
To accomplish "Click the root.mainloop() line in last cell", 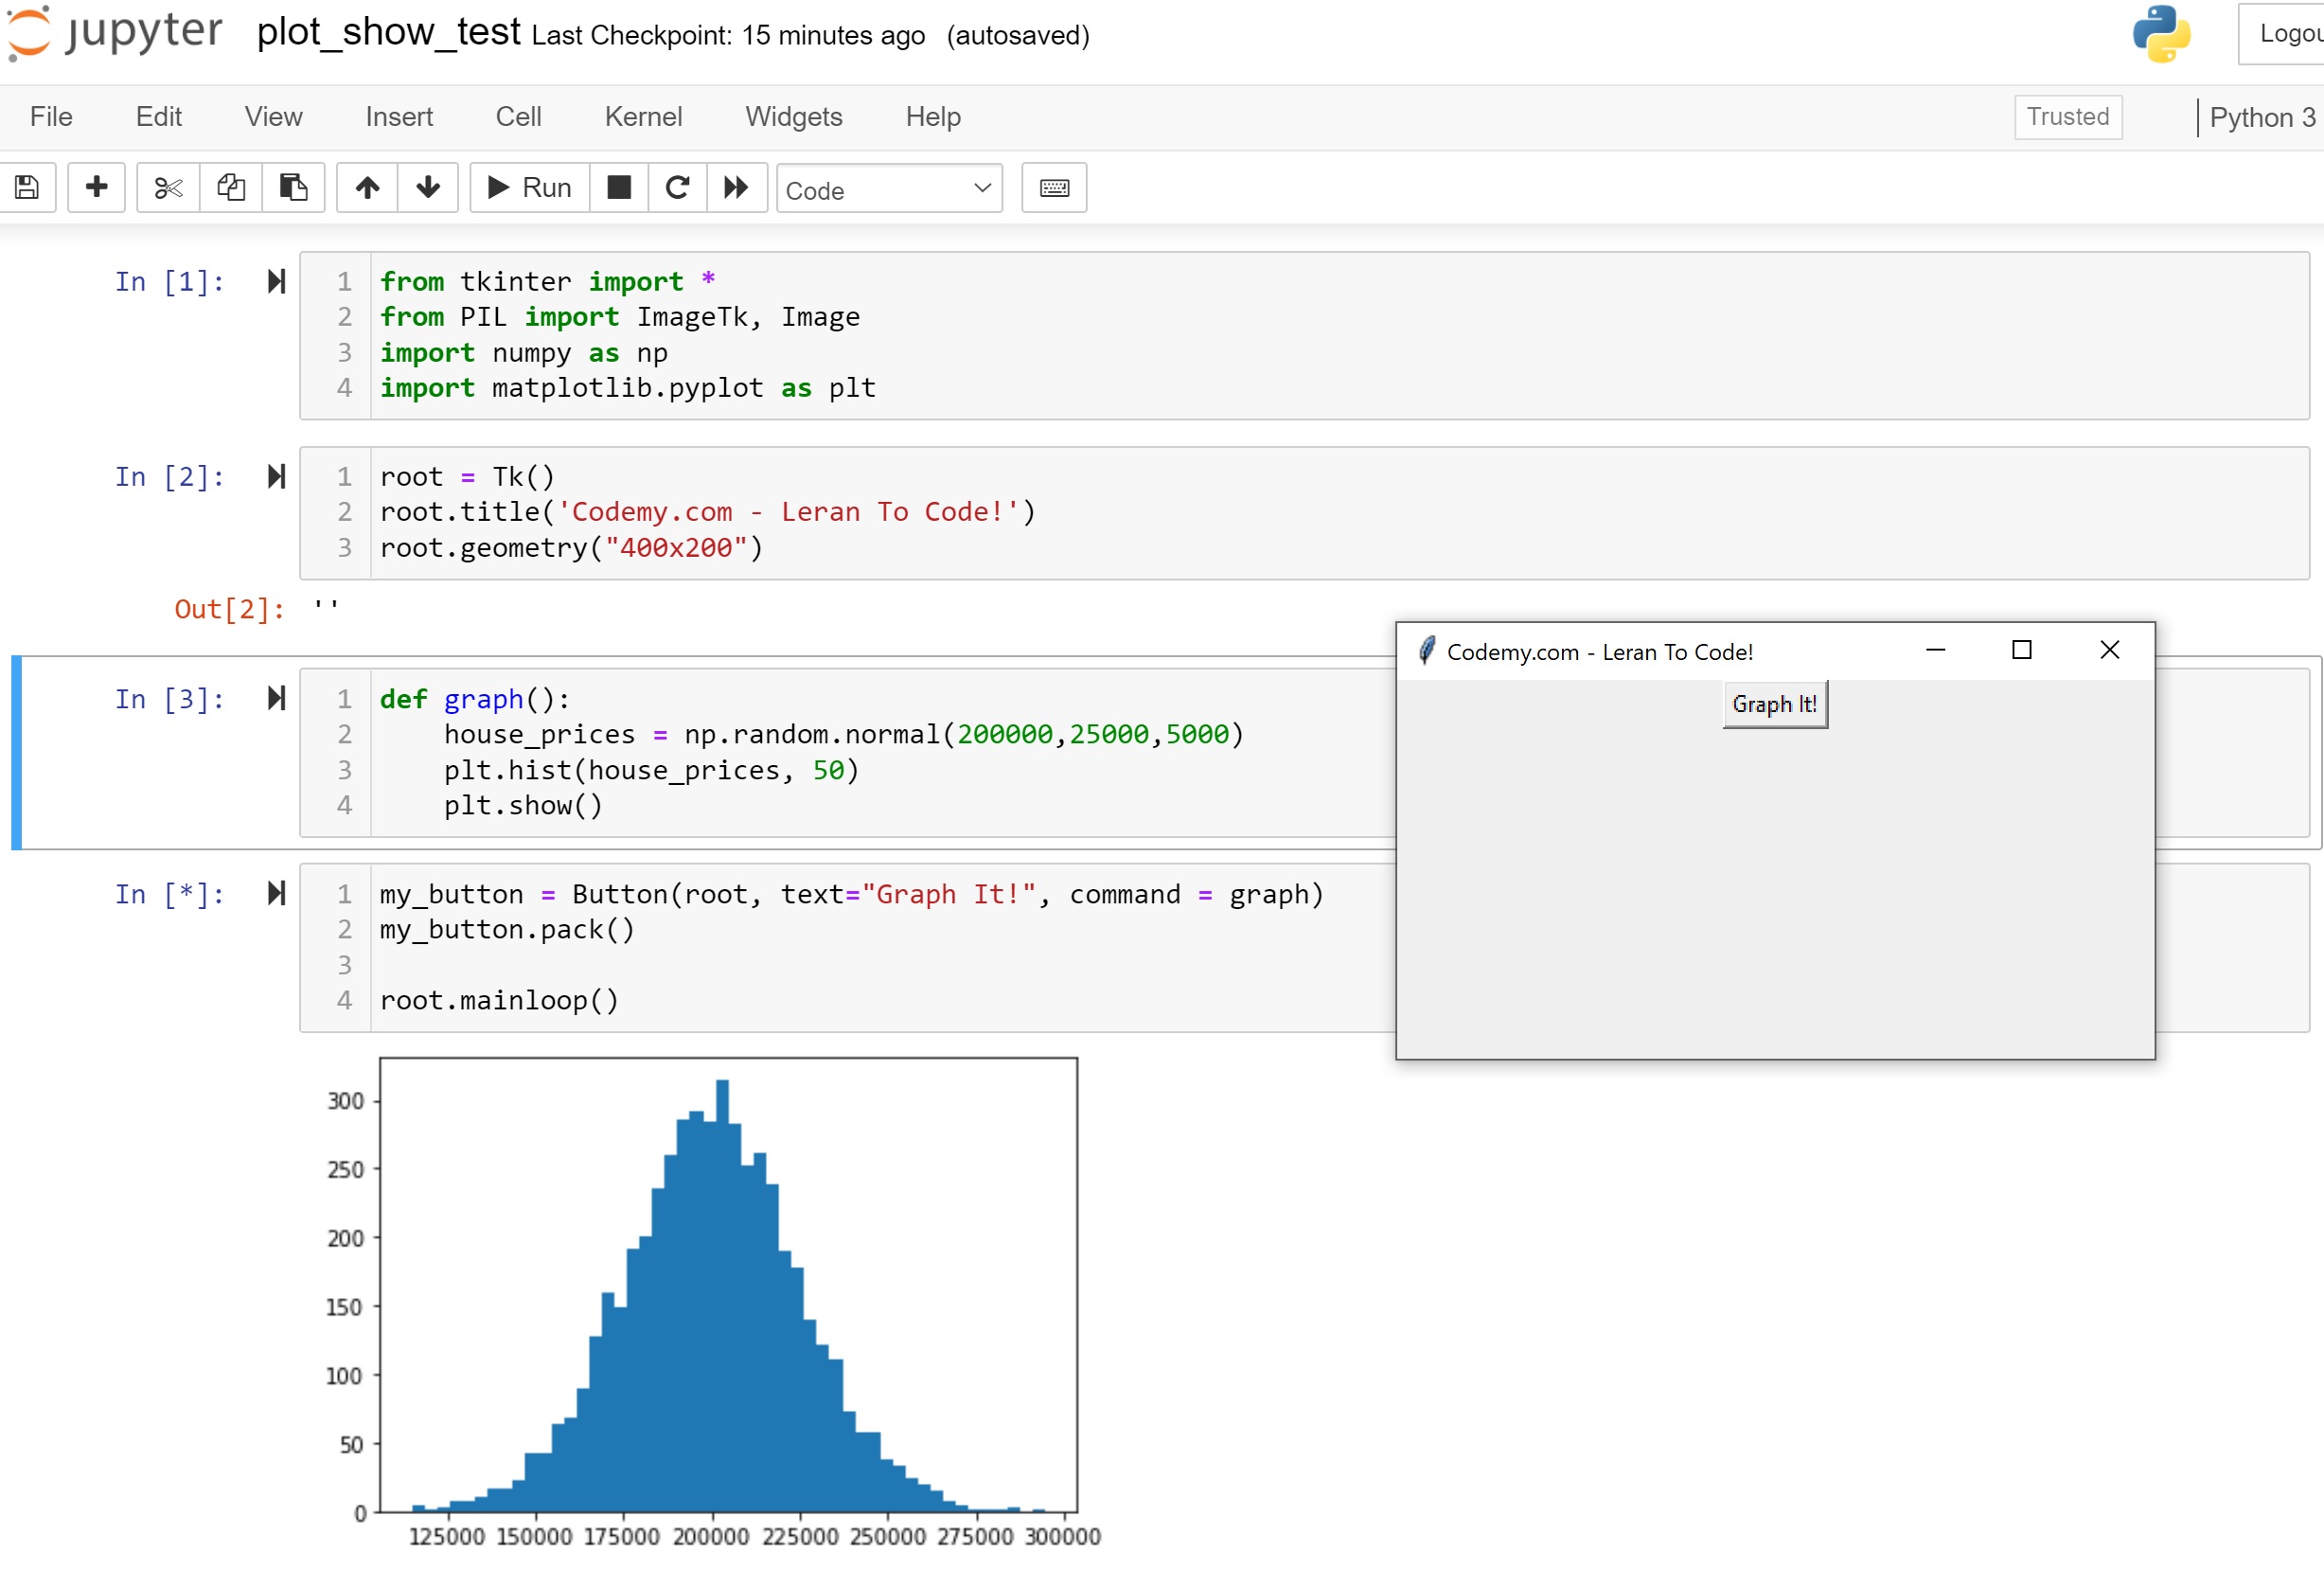I will (499, 1000).
